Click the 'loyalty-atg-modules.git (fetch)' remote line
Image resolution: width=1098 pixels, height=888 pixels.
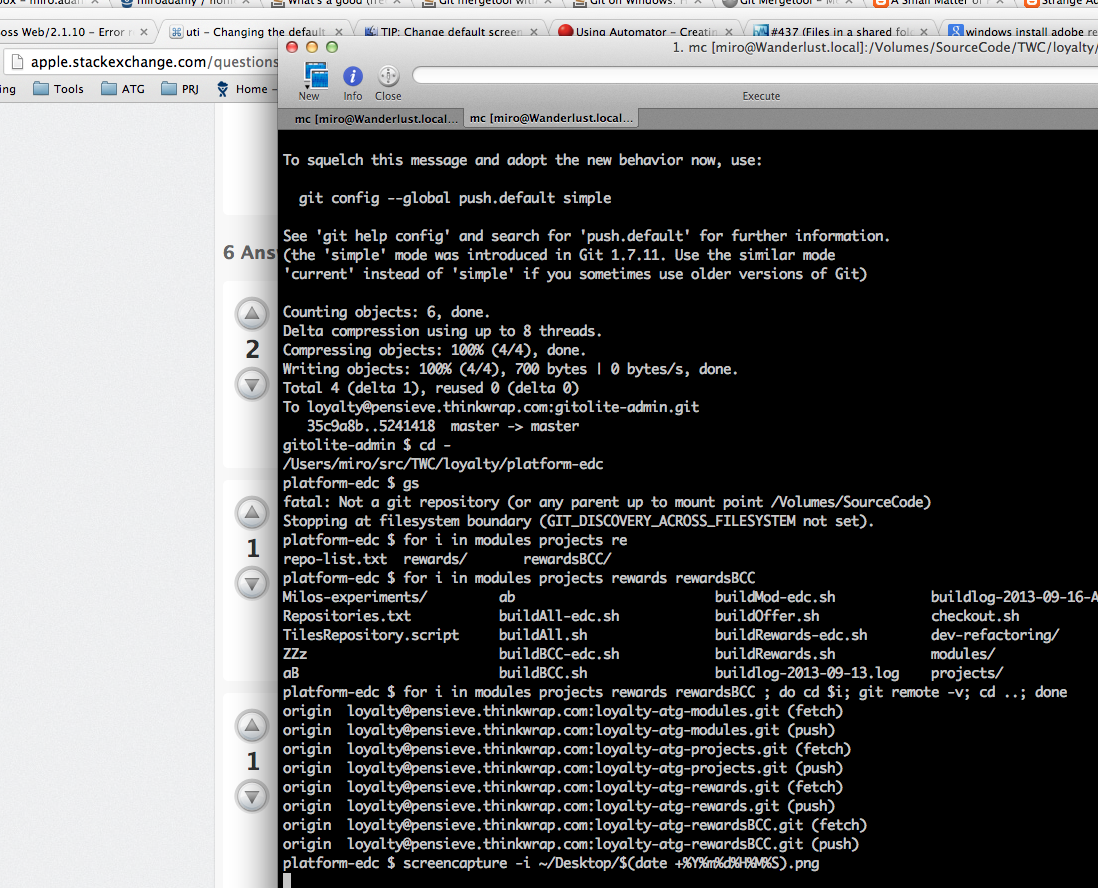(563, 711)
